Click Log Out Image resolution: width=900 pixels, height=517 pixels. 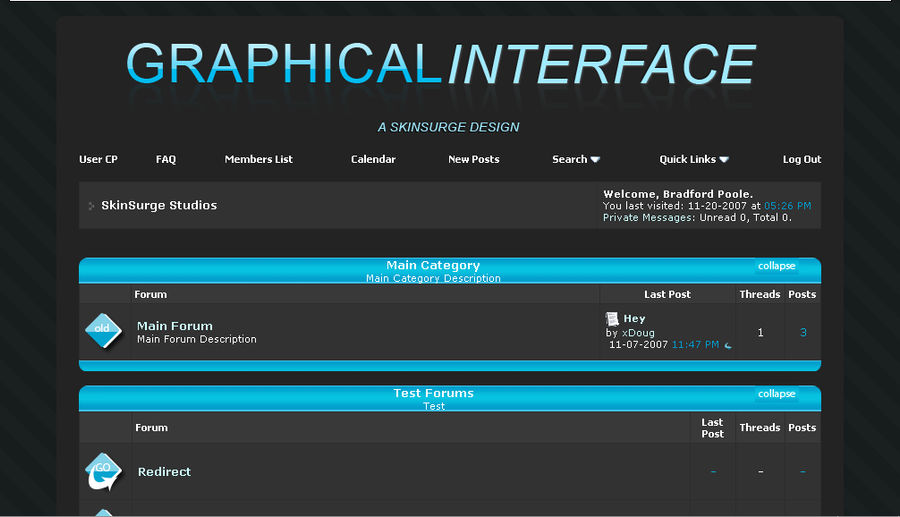pyautogui.click(x=802, y=160)
